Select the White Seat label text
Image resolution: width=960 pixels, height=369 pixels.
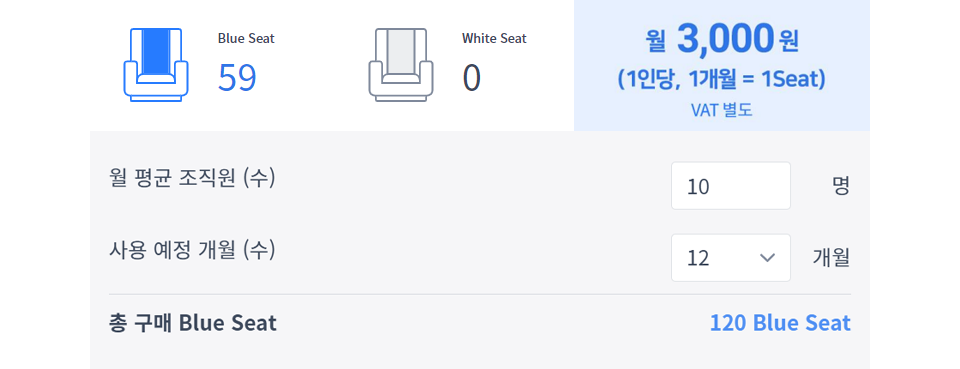[x=494, y=39]
